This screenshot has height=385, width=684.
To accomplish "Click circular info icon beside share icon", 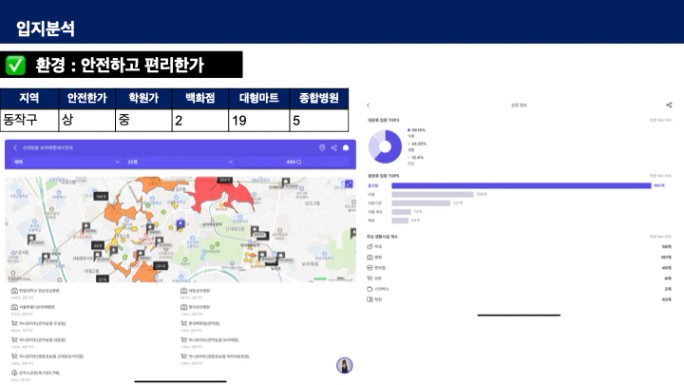I will click(x=322, y=148).
